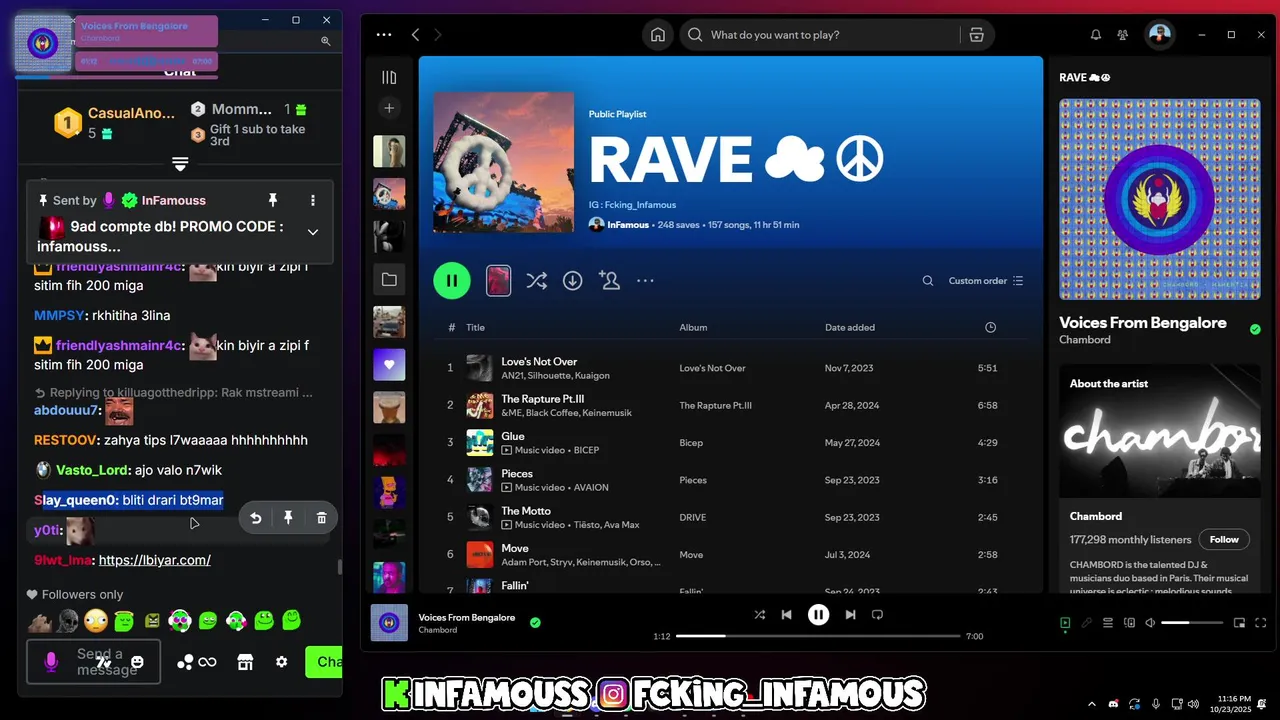Enter full screen mode in Spotify
This screenshot has width=1280, height=720.
pos(1259,623)
